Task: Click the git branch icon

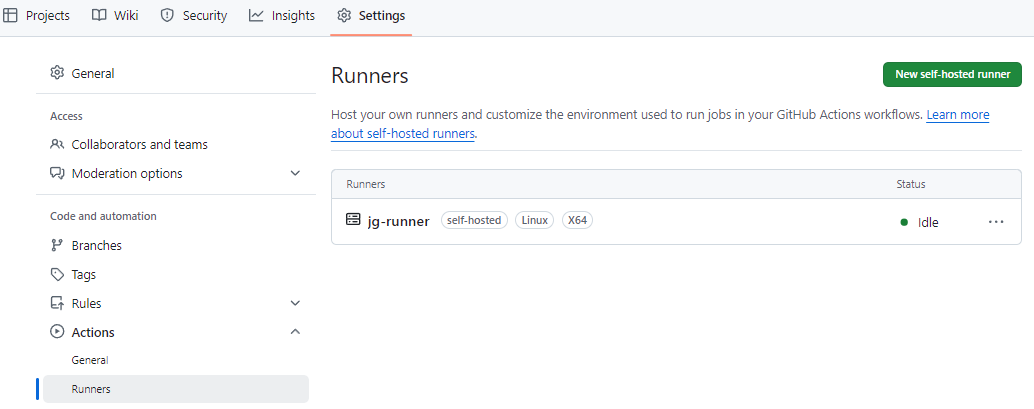Action: click(57, 245)
